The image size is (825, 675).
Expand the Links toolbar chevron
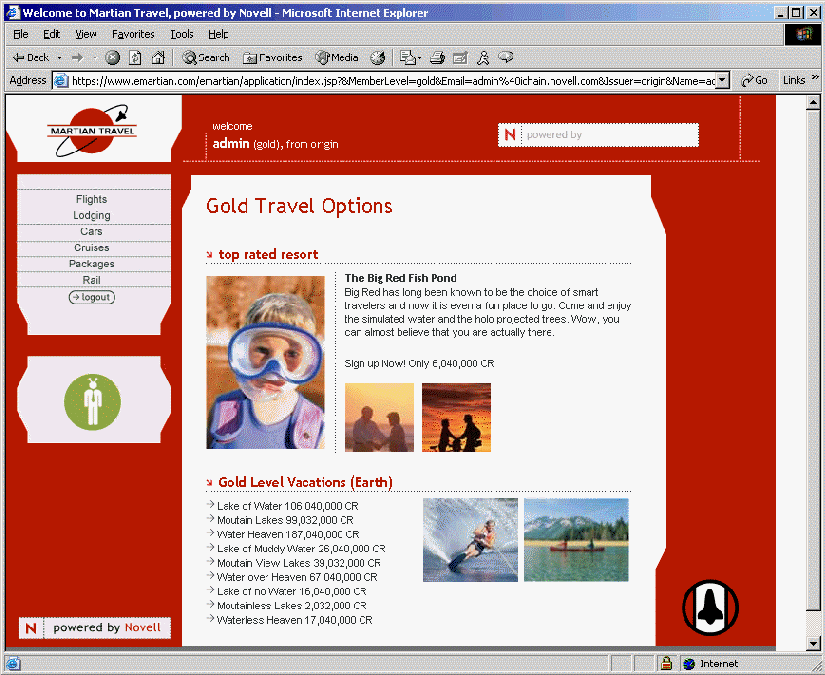tap(815, 77)
